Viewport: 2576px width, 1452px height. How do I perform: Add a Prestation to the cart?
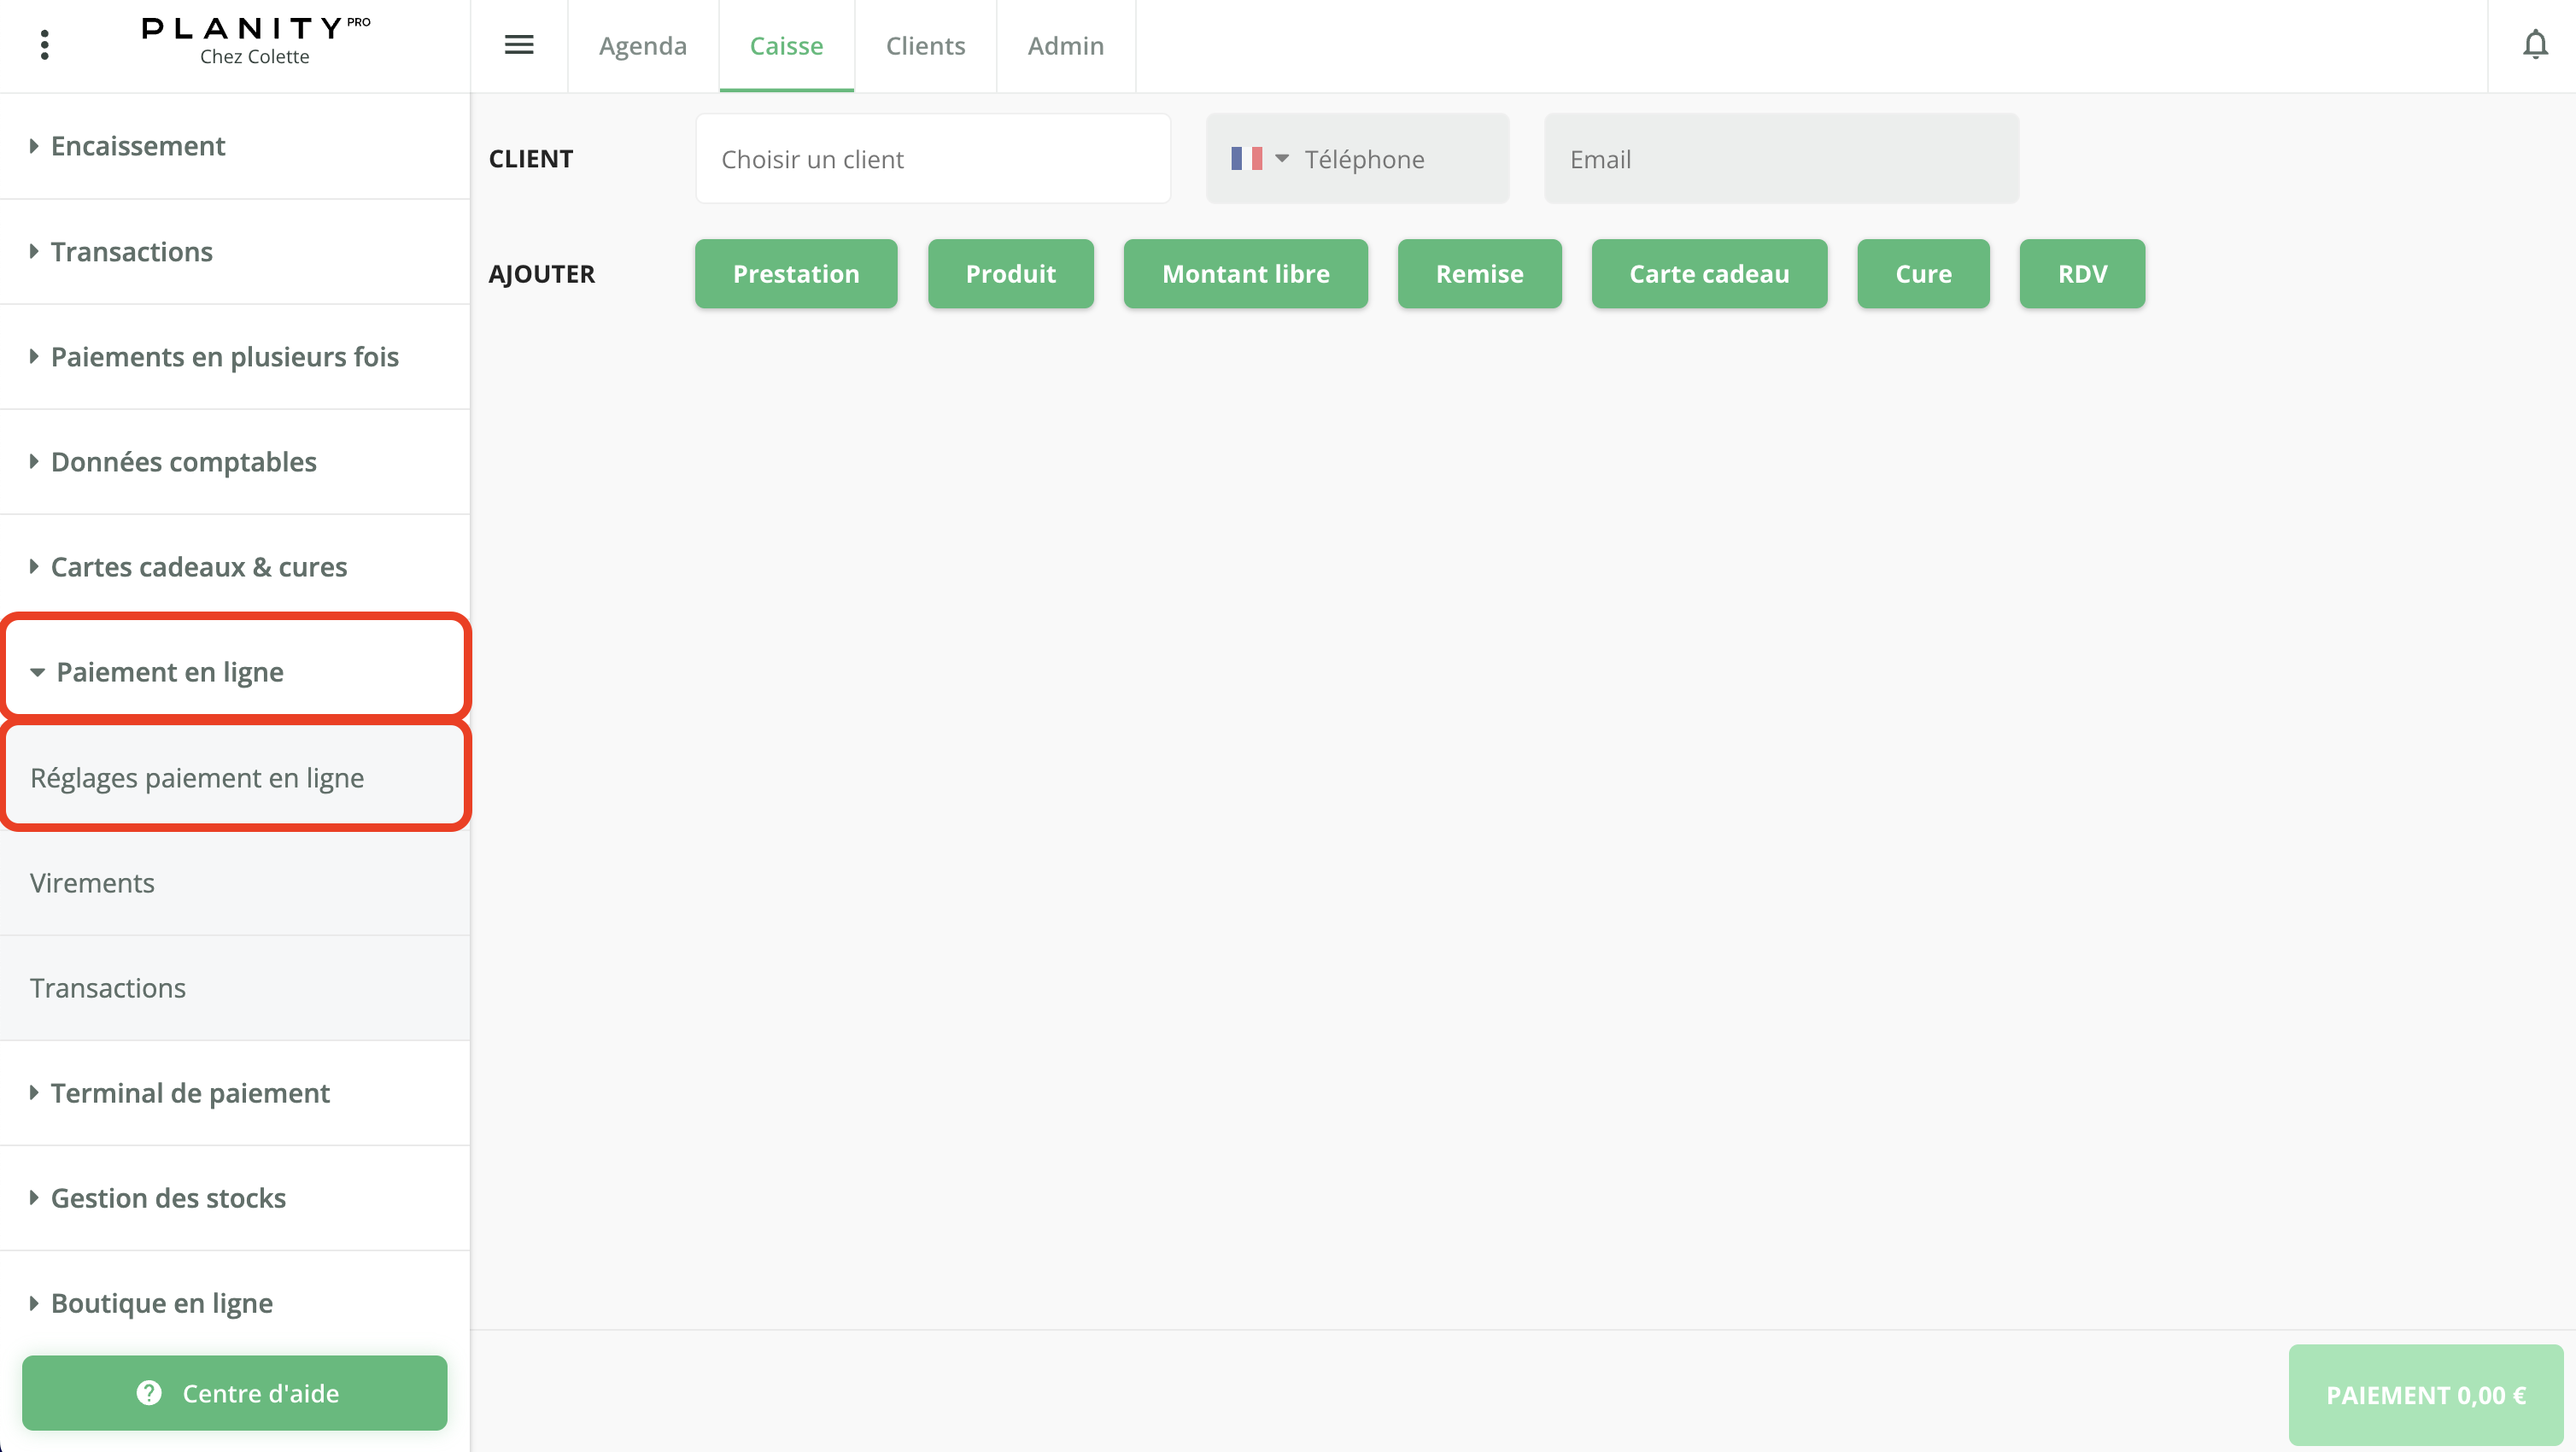coord(795,274)
